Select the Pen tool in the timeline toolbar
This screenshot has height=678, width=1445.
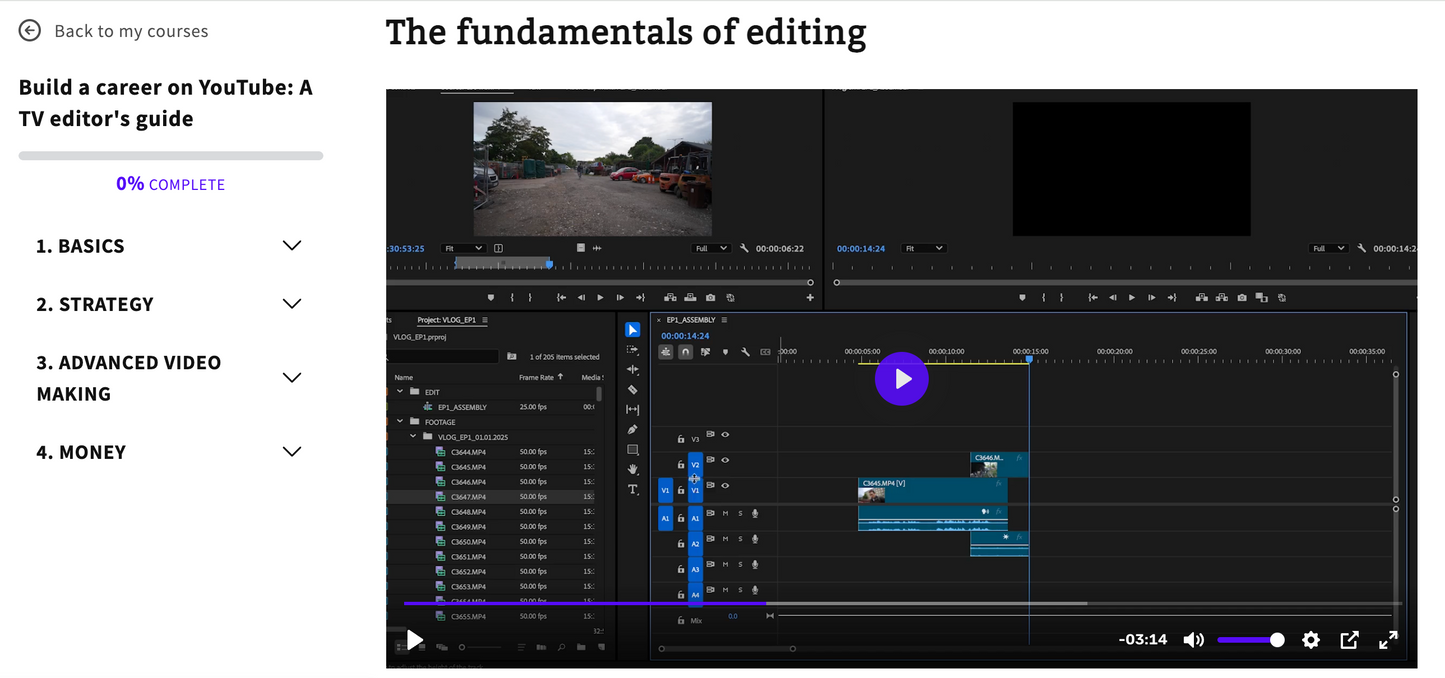coord(632,429)
